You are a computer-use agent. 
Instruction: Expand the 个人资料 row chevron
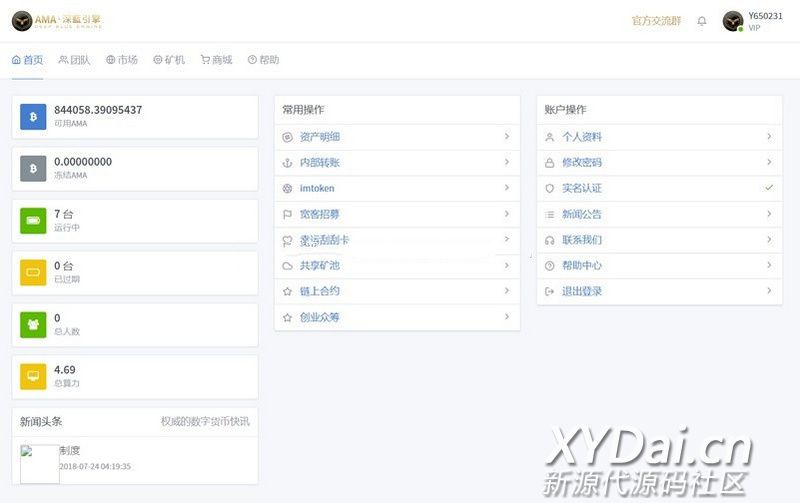pyautogui.click(x=768, y=136)
